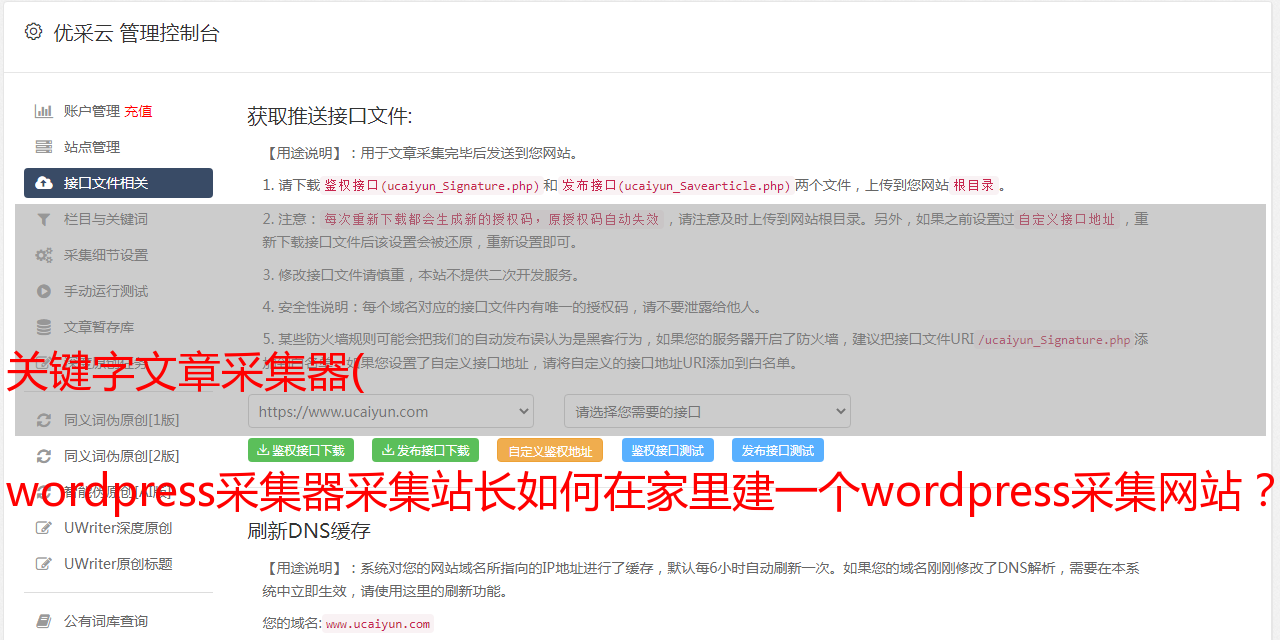
Task: Click the server icon for 站点管理
Action: pyautogui.click(x=44, y=147)
